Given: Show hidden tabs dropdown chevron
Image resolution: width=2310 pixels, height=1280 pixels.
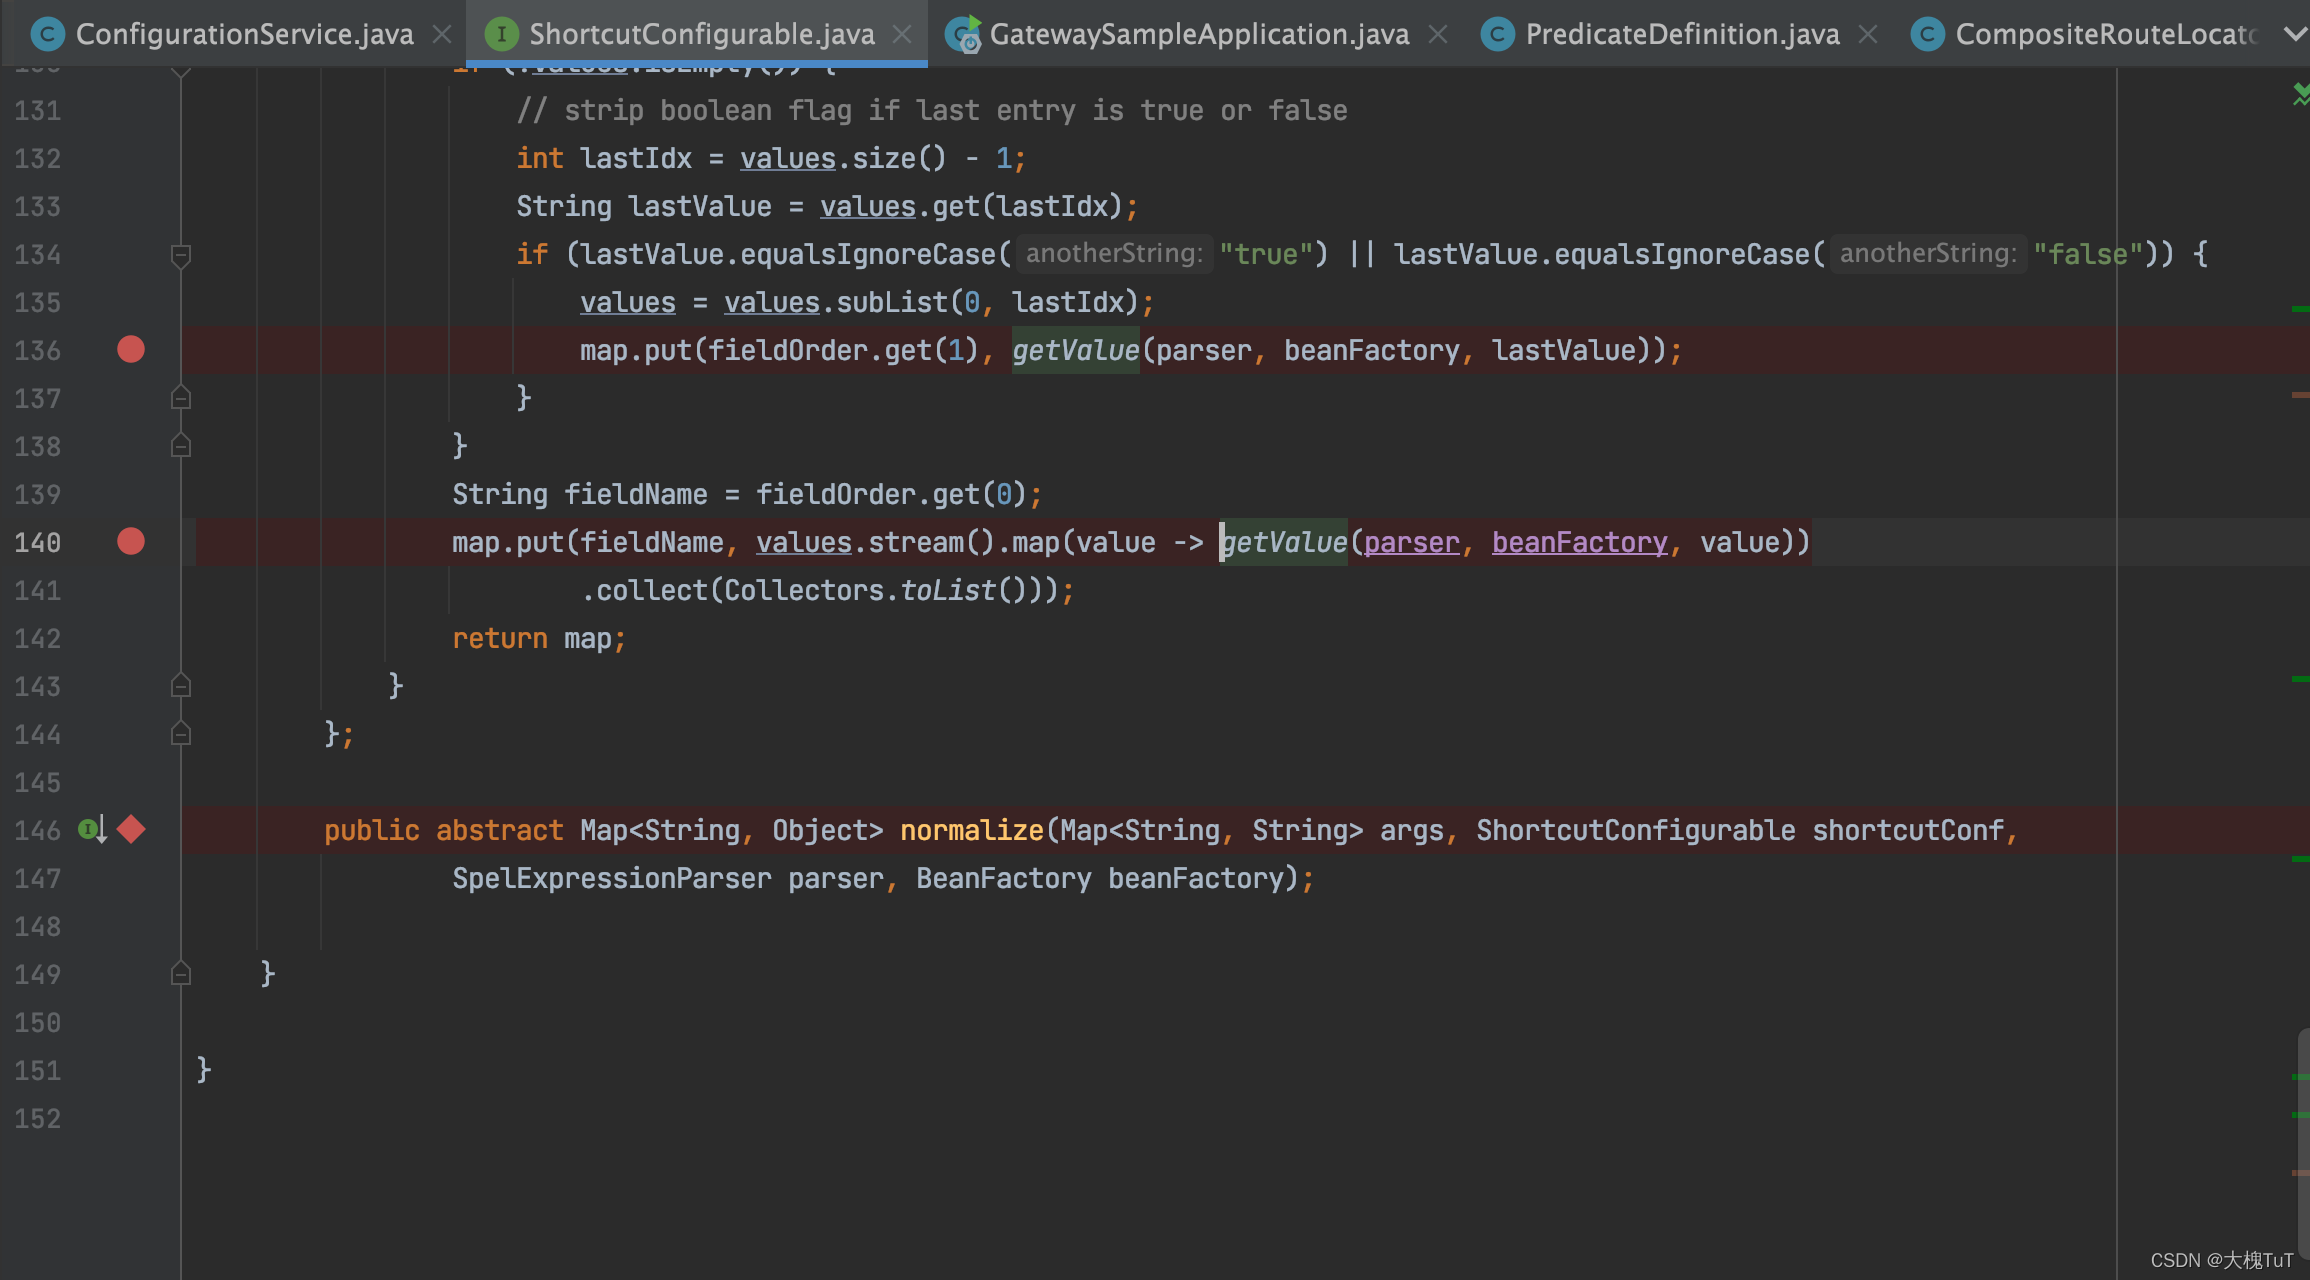Looking at the screenshot, I should 2294,35.
